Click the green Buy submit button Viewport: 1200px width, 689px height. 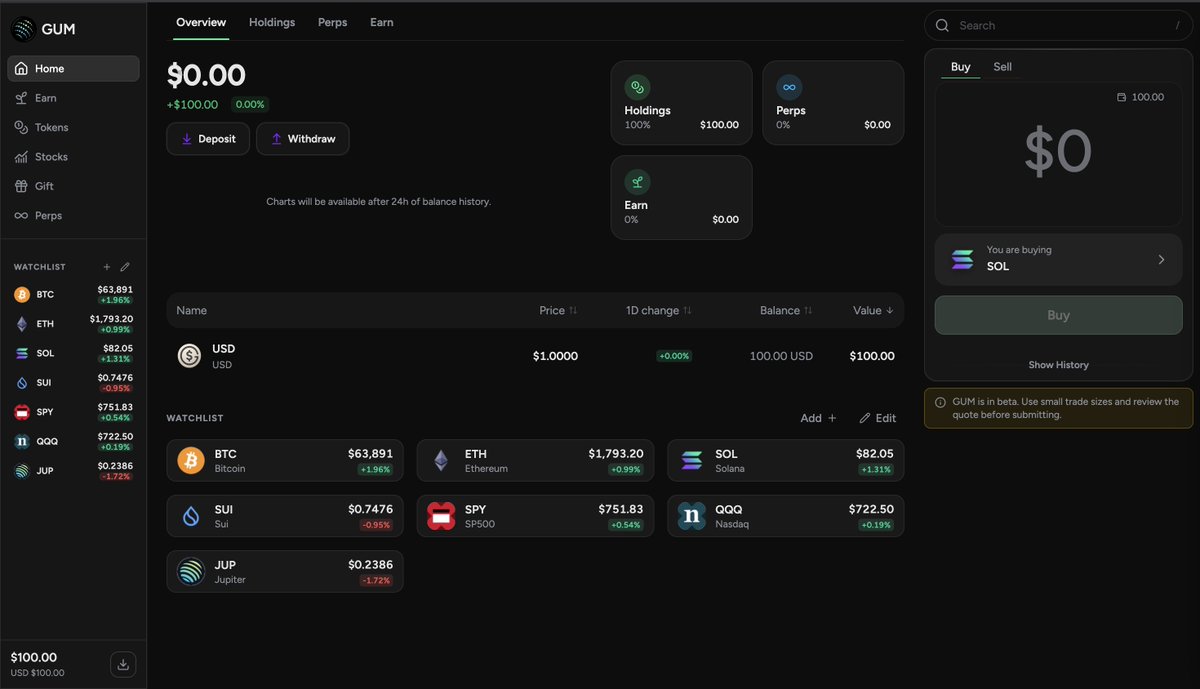tap(1058, 315)
